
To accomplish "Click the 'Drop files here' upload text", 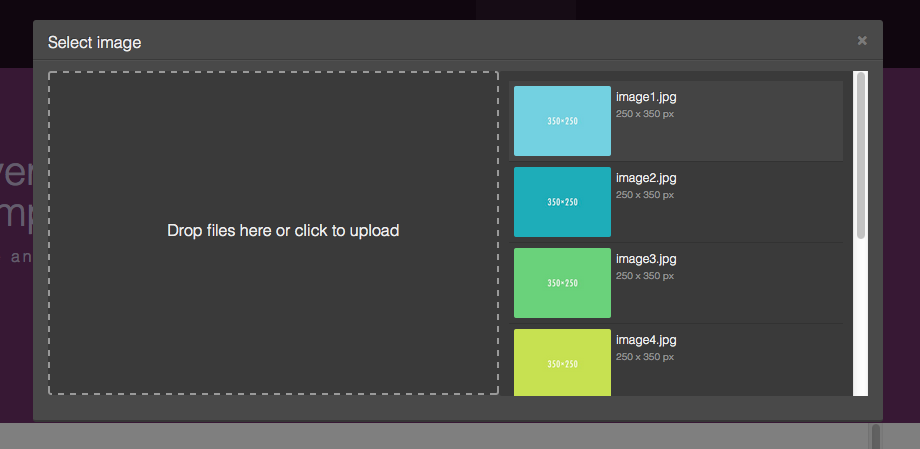I will (x=283, y=231).
